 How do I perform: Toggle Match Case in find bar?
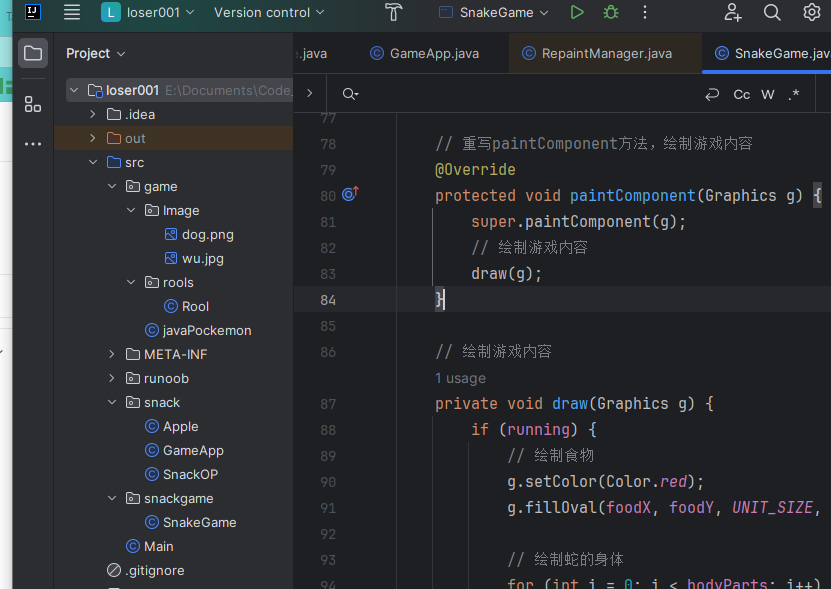741,94
